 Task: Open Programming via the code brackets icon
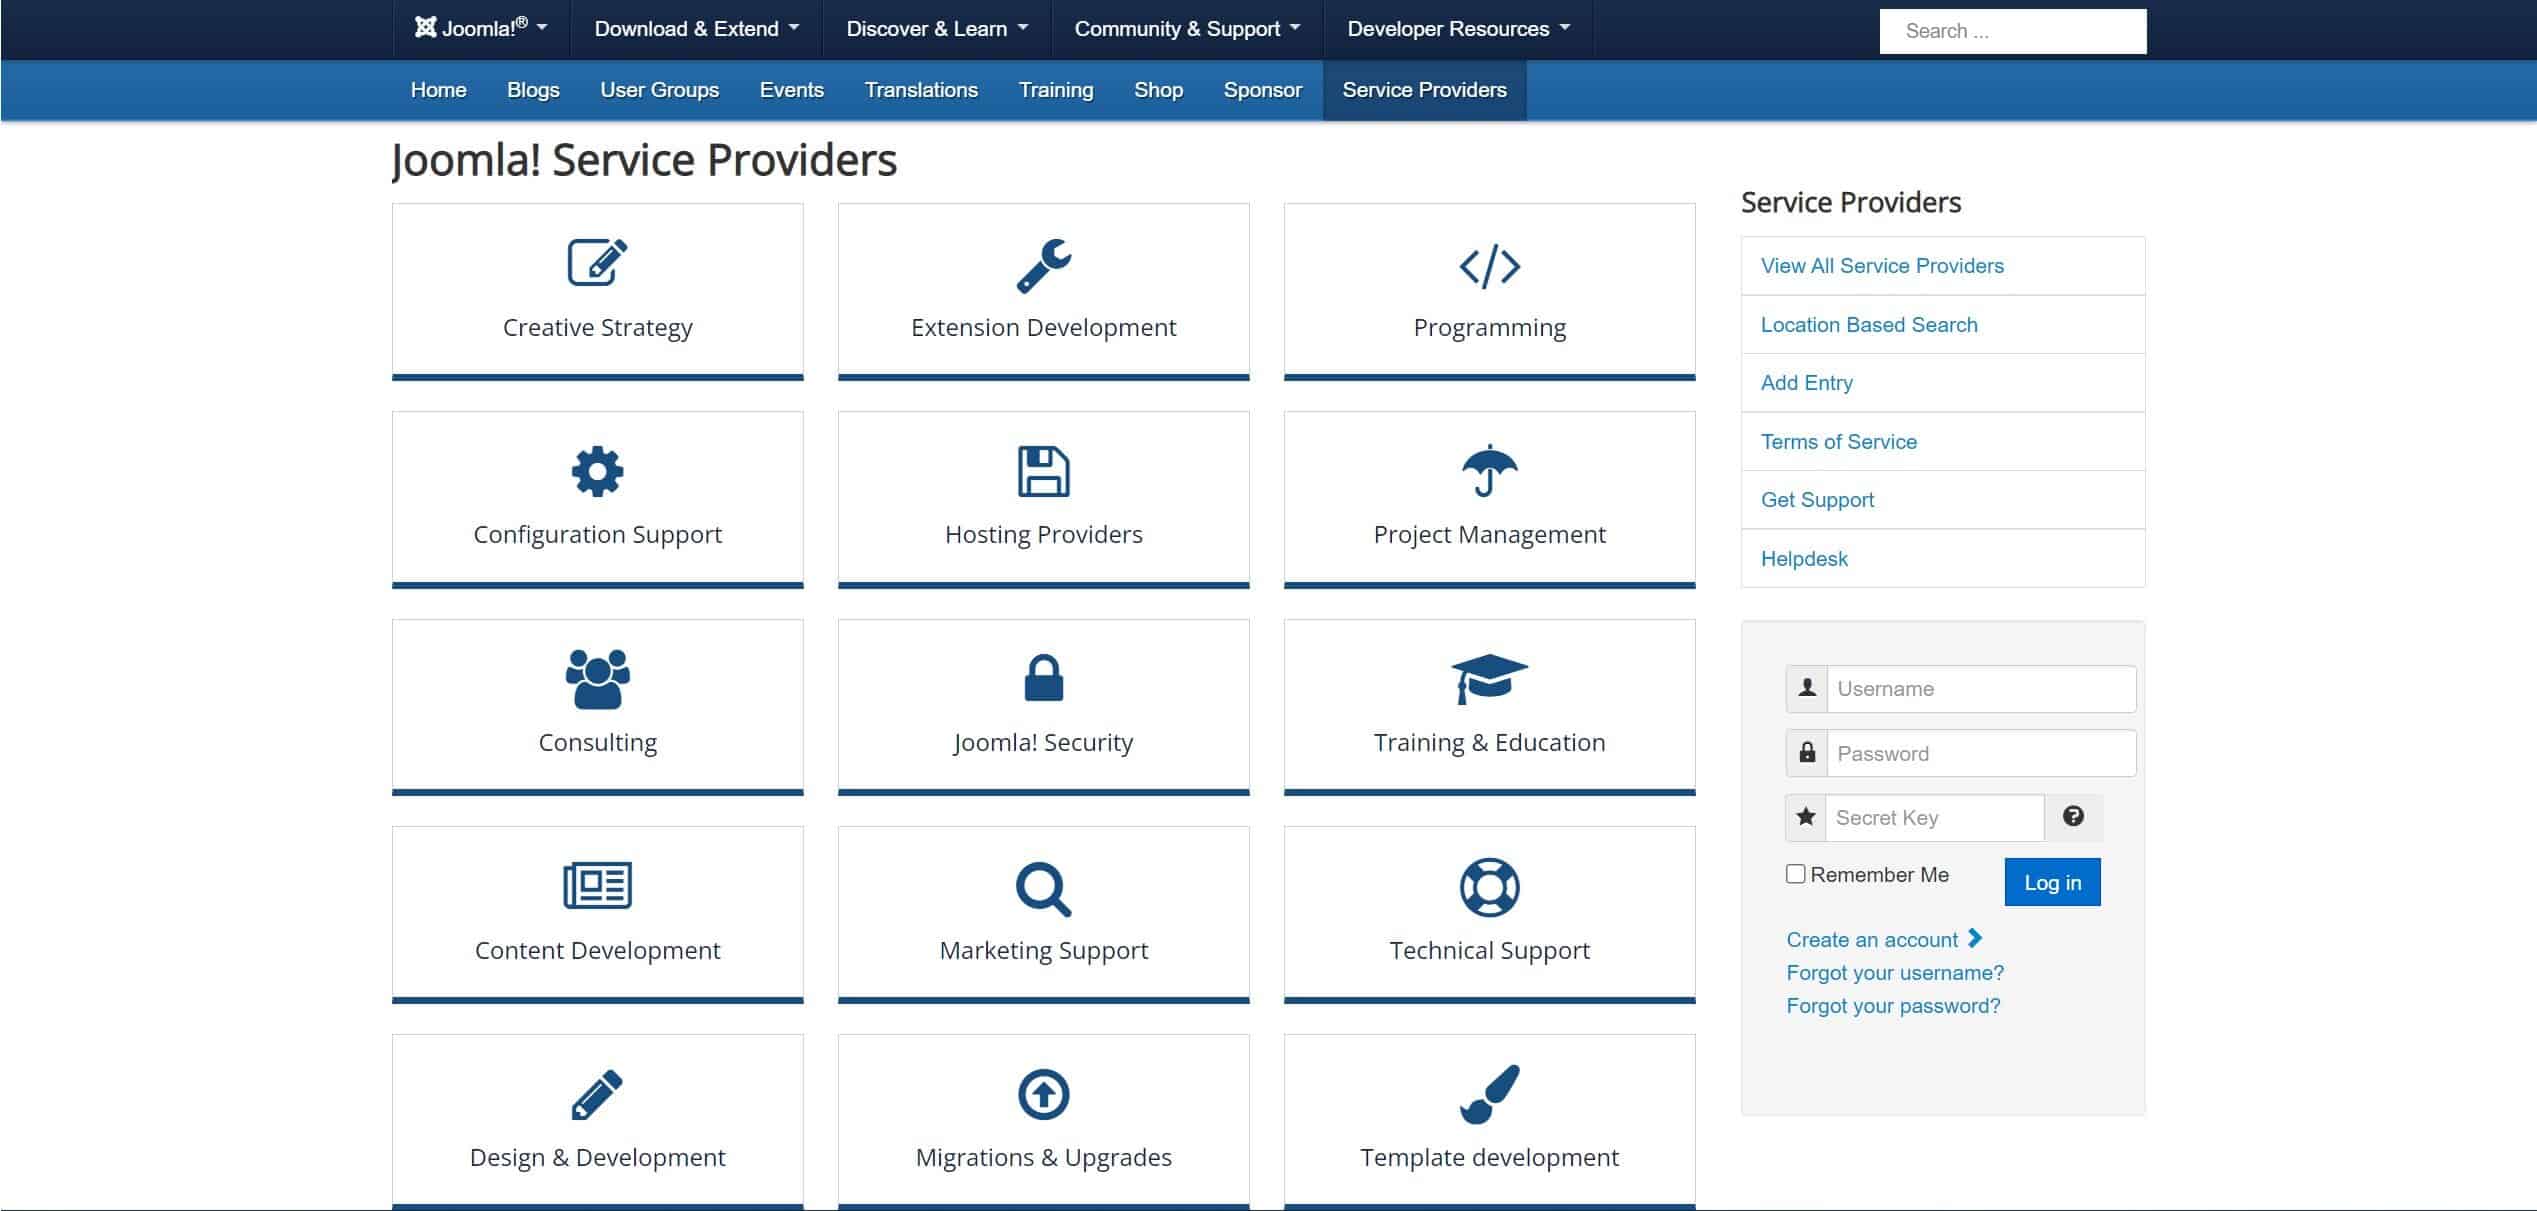click(x=1489, y=265)
